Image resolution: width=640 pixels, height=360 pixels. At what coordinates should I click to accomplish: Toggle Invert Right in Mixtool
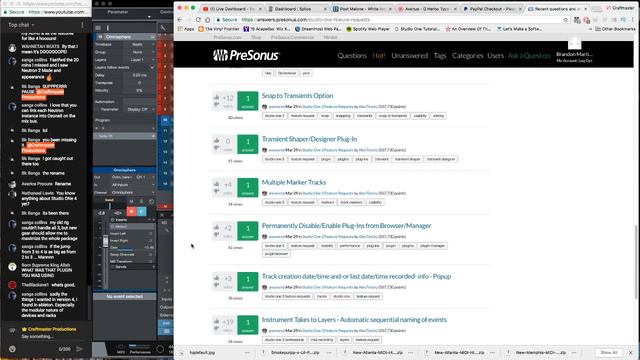[150, 240]
